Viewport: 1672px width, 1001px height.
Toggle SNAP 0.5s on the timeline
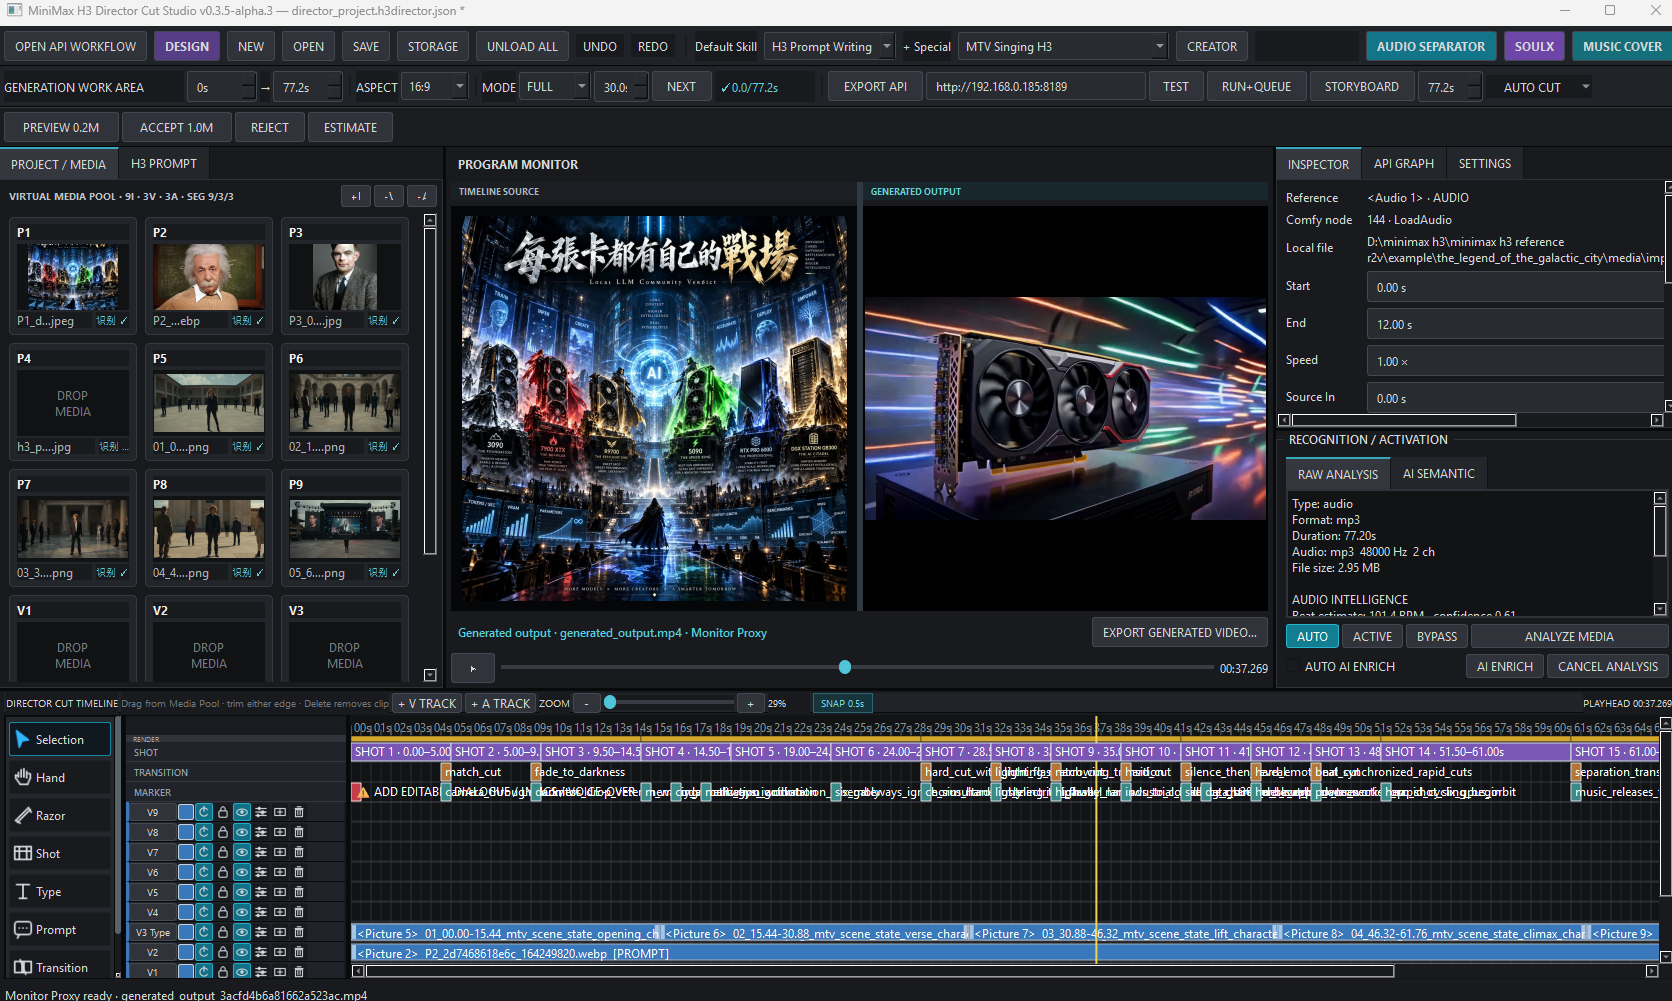click(842, 704)
